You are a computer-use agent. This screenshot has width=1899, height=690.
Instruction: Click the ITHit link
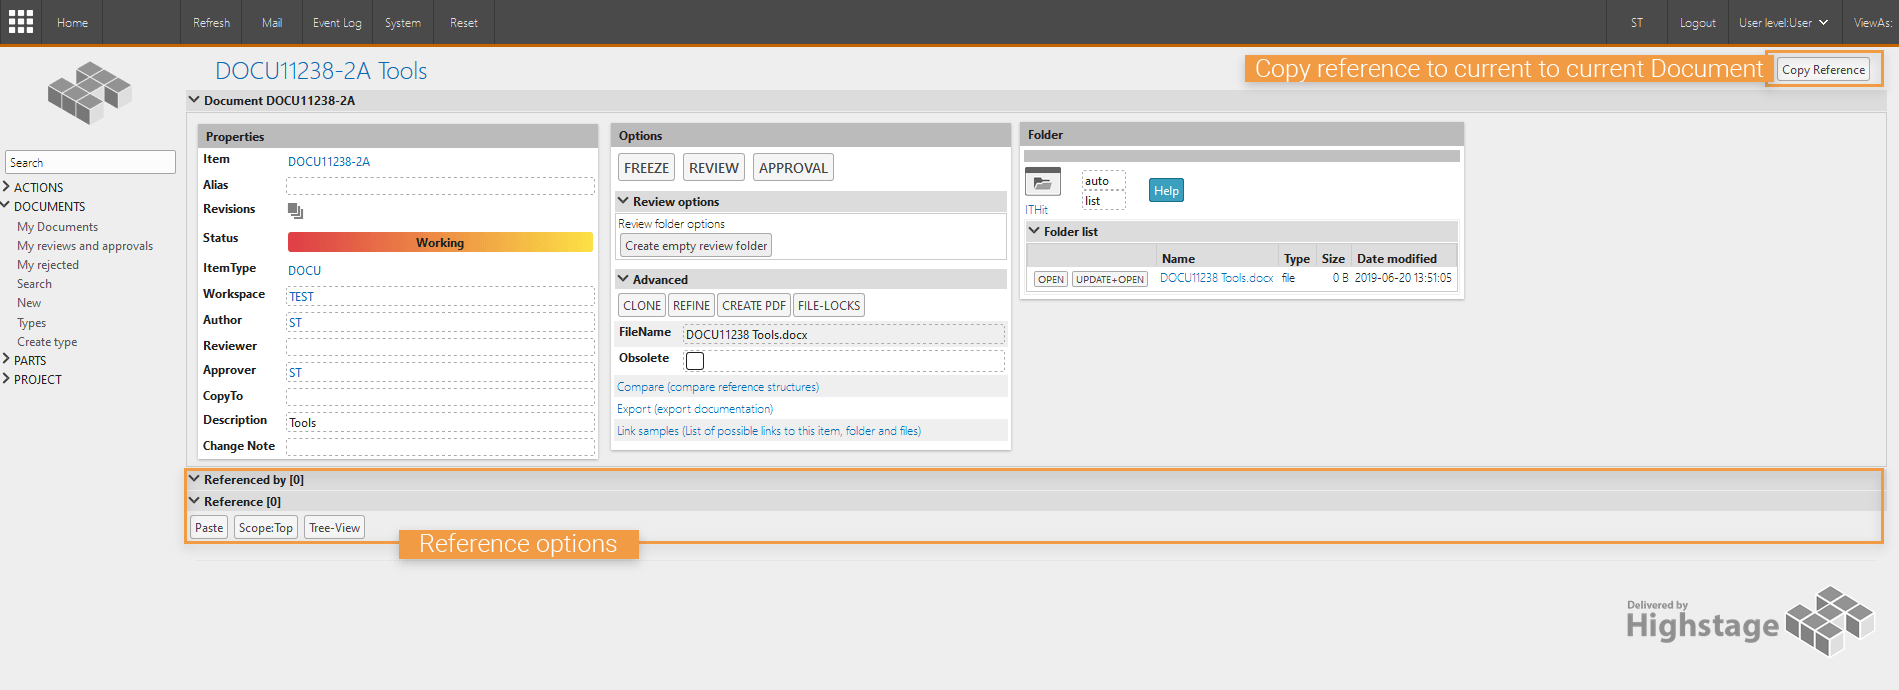point(1036,209)
